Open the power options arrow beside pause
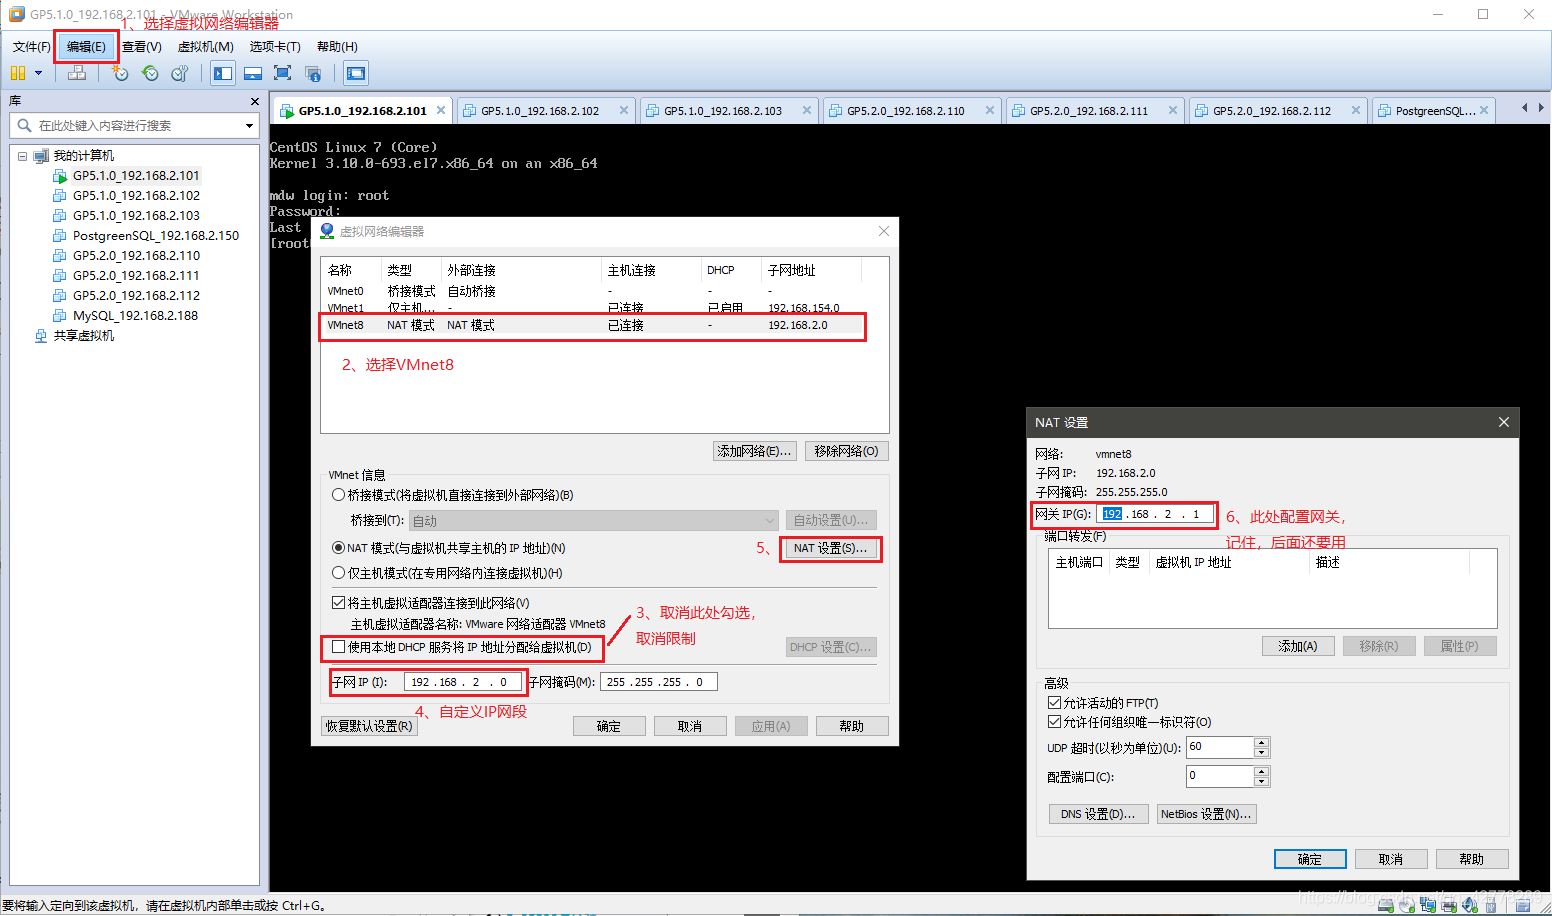The height and width of the screenshot is (916, 1552). (39, 73)
